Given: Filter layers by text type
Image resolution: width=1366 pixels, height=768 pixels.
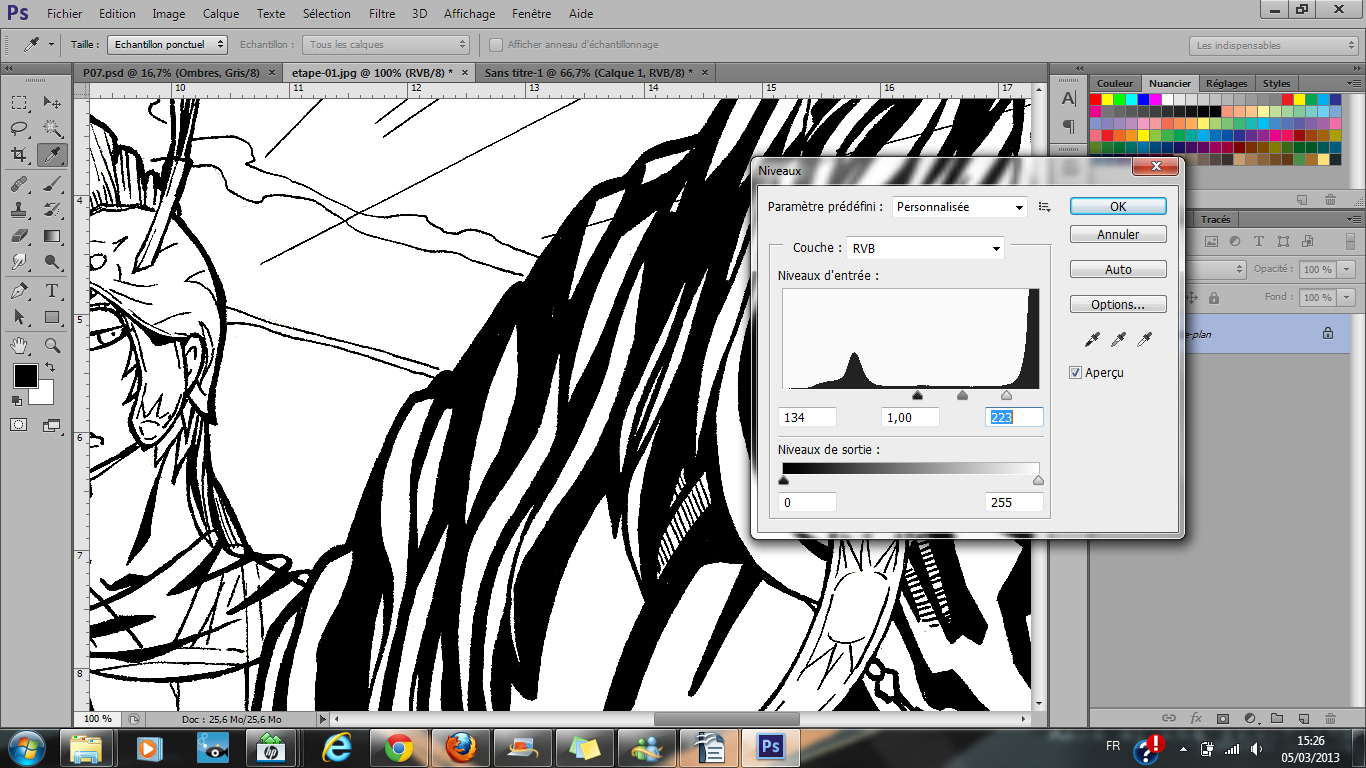Looking at the screenshot, I should [x=1258, y=241].
